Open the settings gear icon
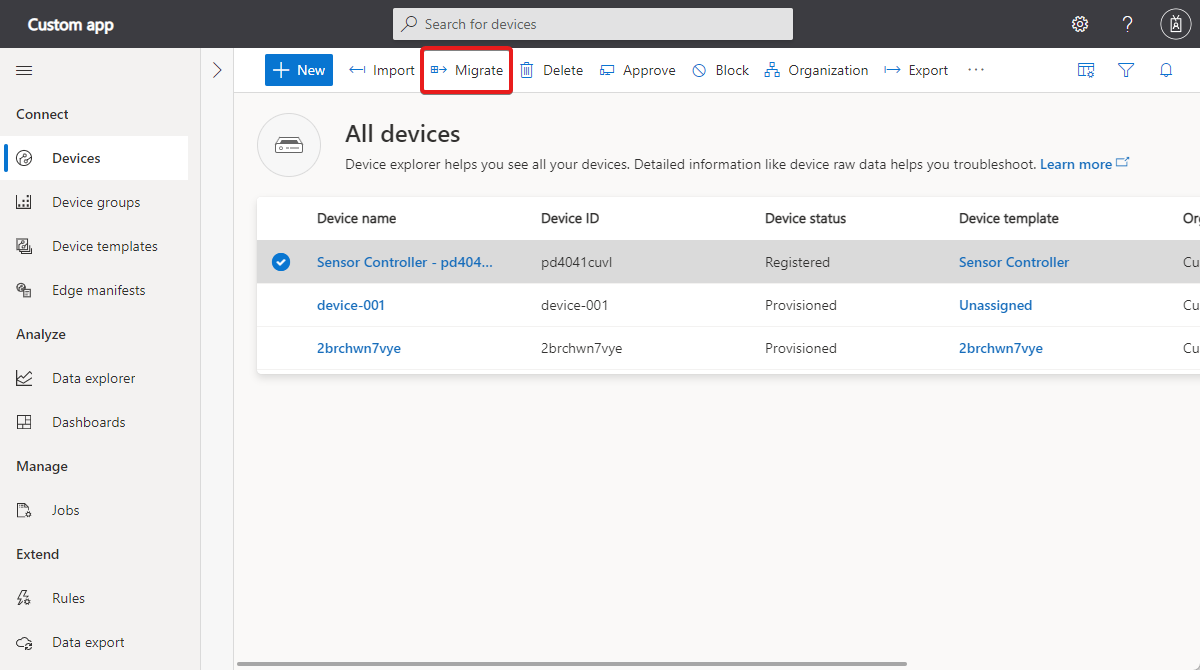The width and height of the screenshot is (1200, 670). (1080, 24)
